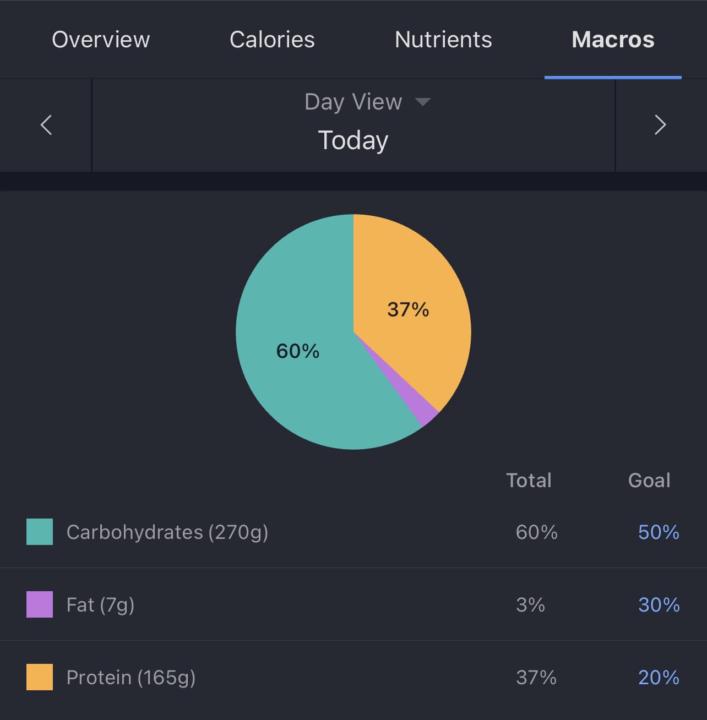Open the Day View dropdown arrow

point(422,102)
